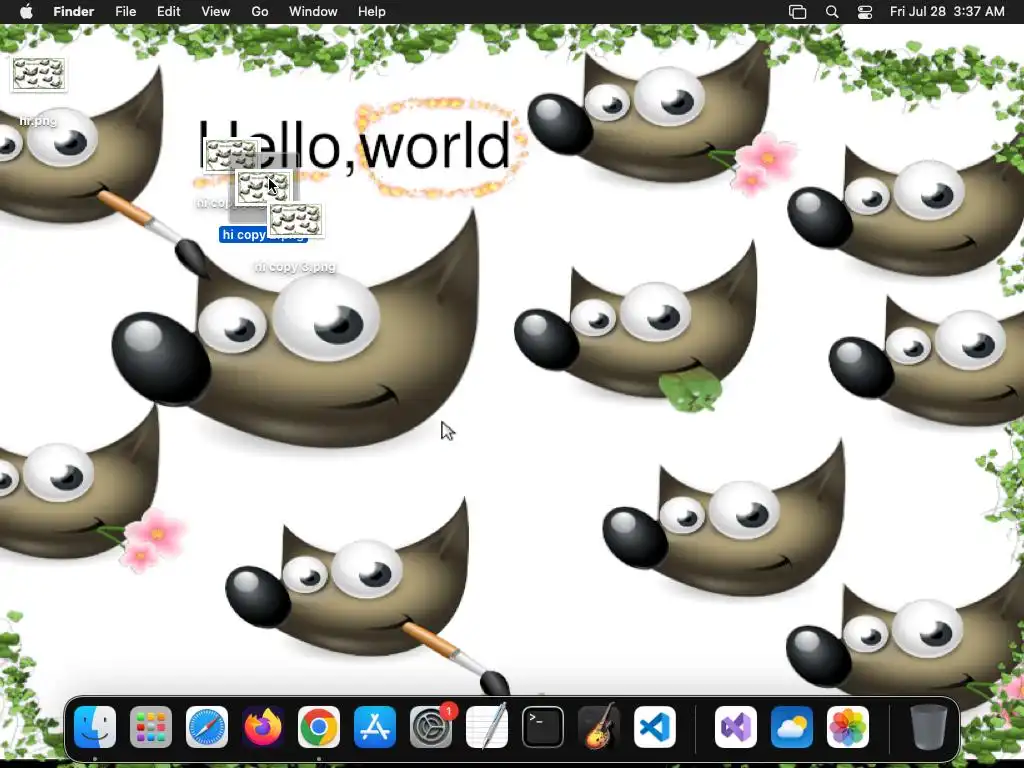This screenshot has width=1024, height=768.
Task: Open GarageBand guitar icon in Dock
Action: pos(599,727)
